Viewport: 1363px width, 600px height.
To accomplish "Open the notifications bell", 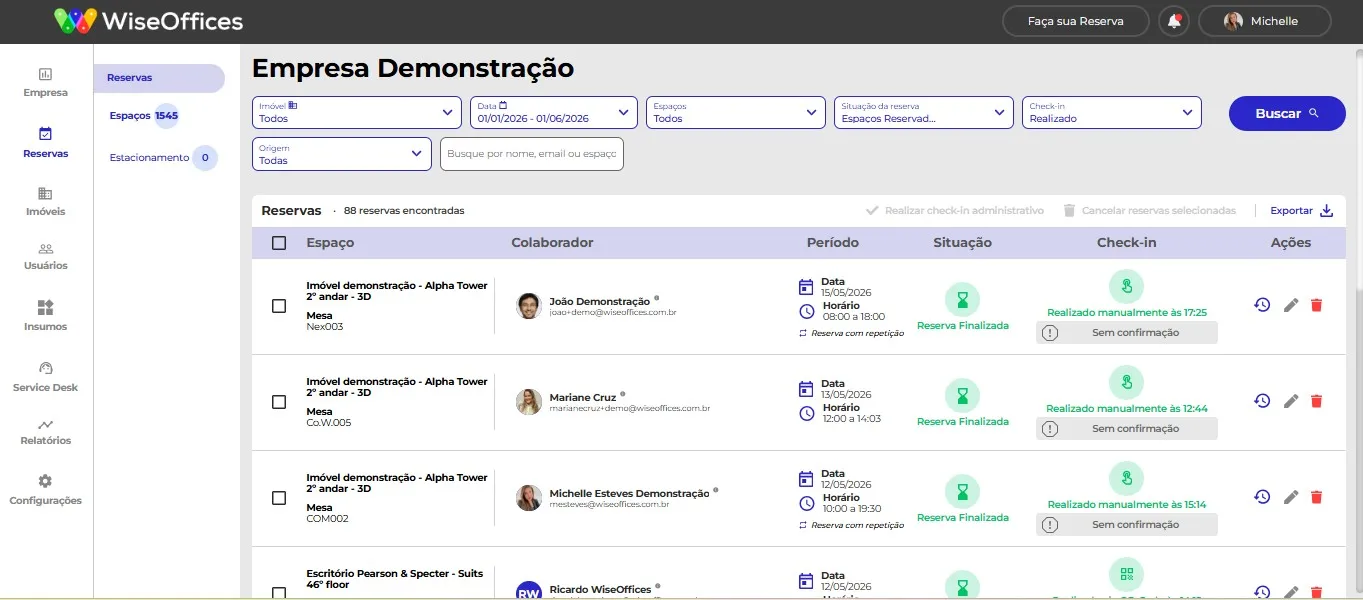I will [1174, 21].
